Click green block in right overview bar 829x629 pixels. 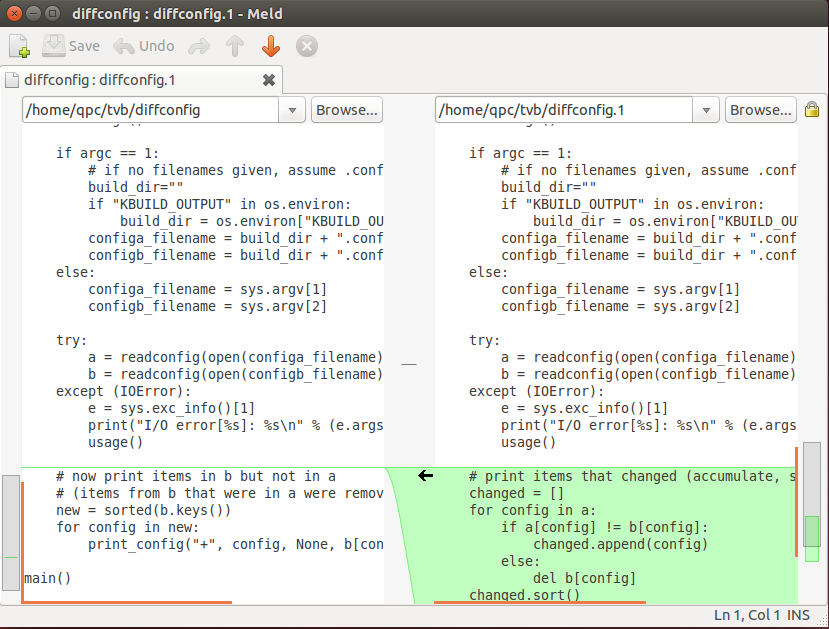[812, 531]
